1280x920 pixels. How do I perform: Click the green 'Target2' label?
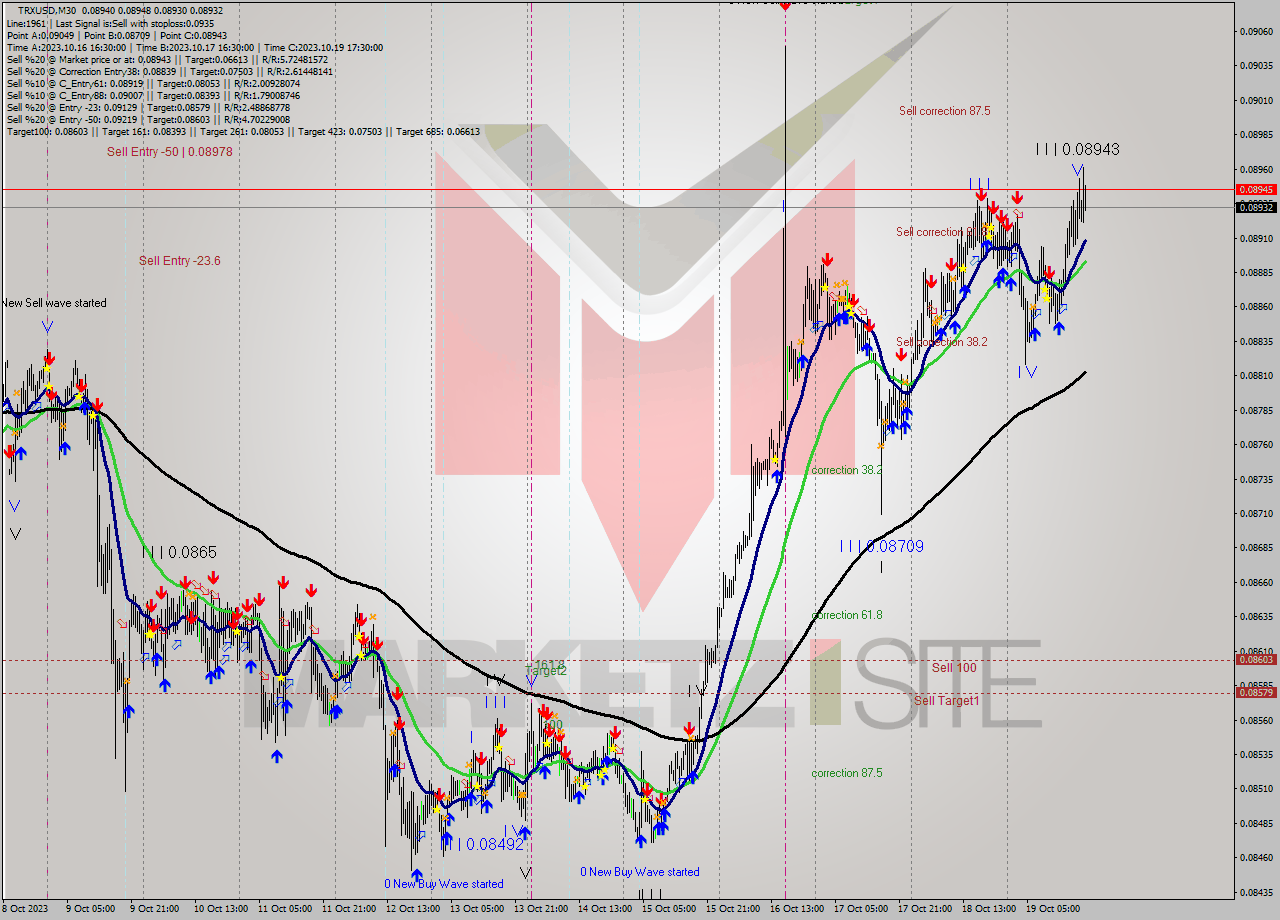(x=546, y=671)
